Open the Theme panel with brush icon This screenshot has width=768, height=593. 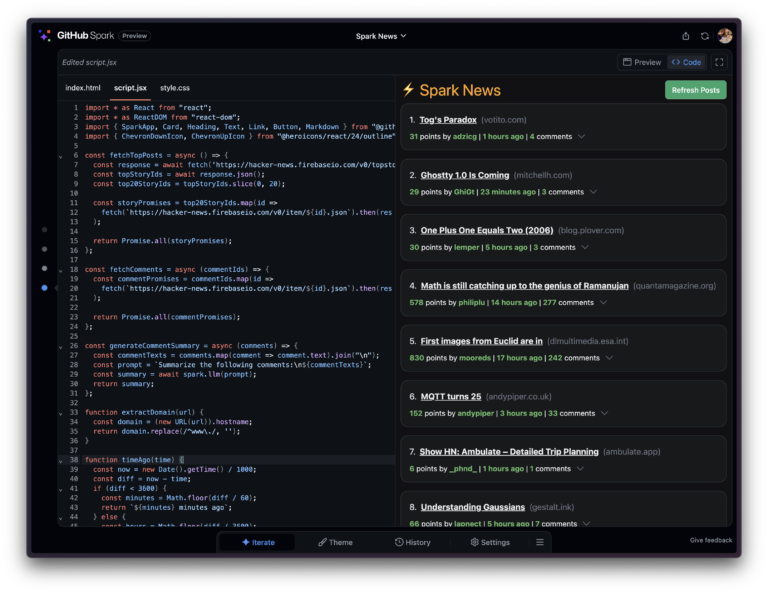pos(335,542)
